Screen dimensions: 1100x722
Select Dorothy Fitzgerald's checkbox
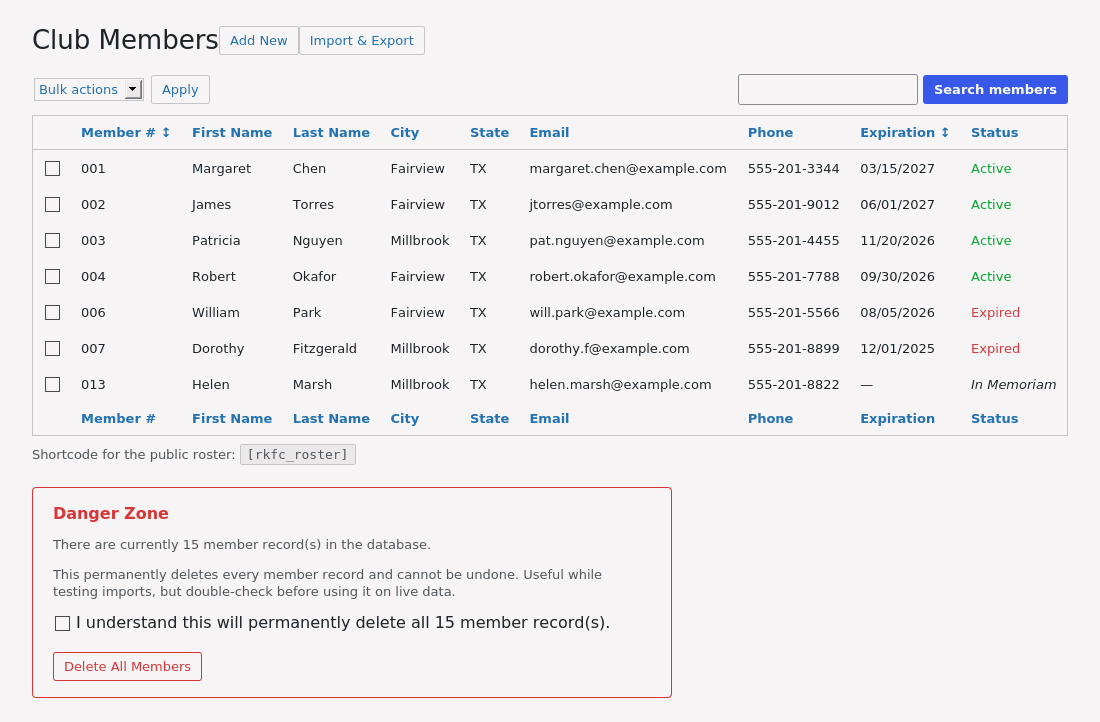tap(53, 349)
